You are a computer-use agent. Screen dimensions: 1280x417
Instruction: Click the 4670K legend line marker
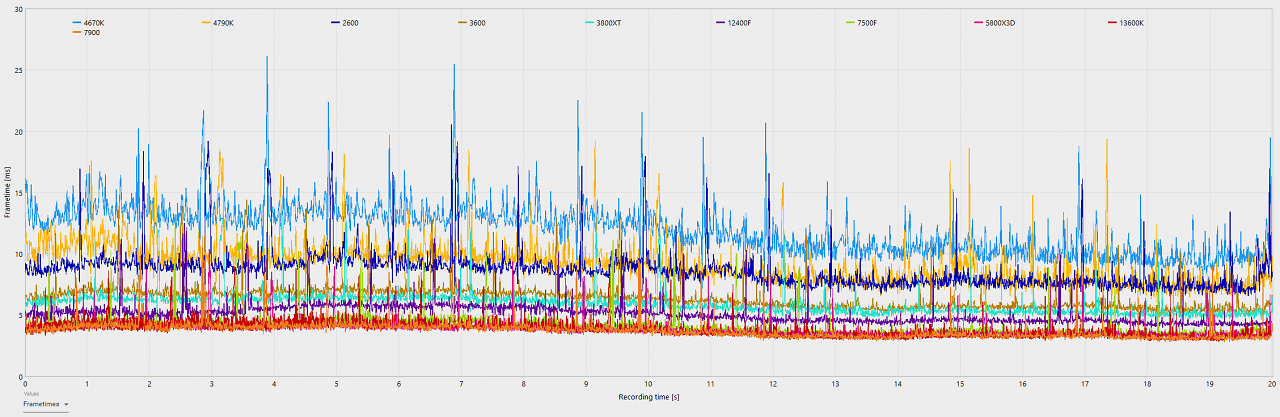[76, 22]
